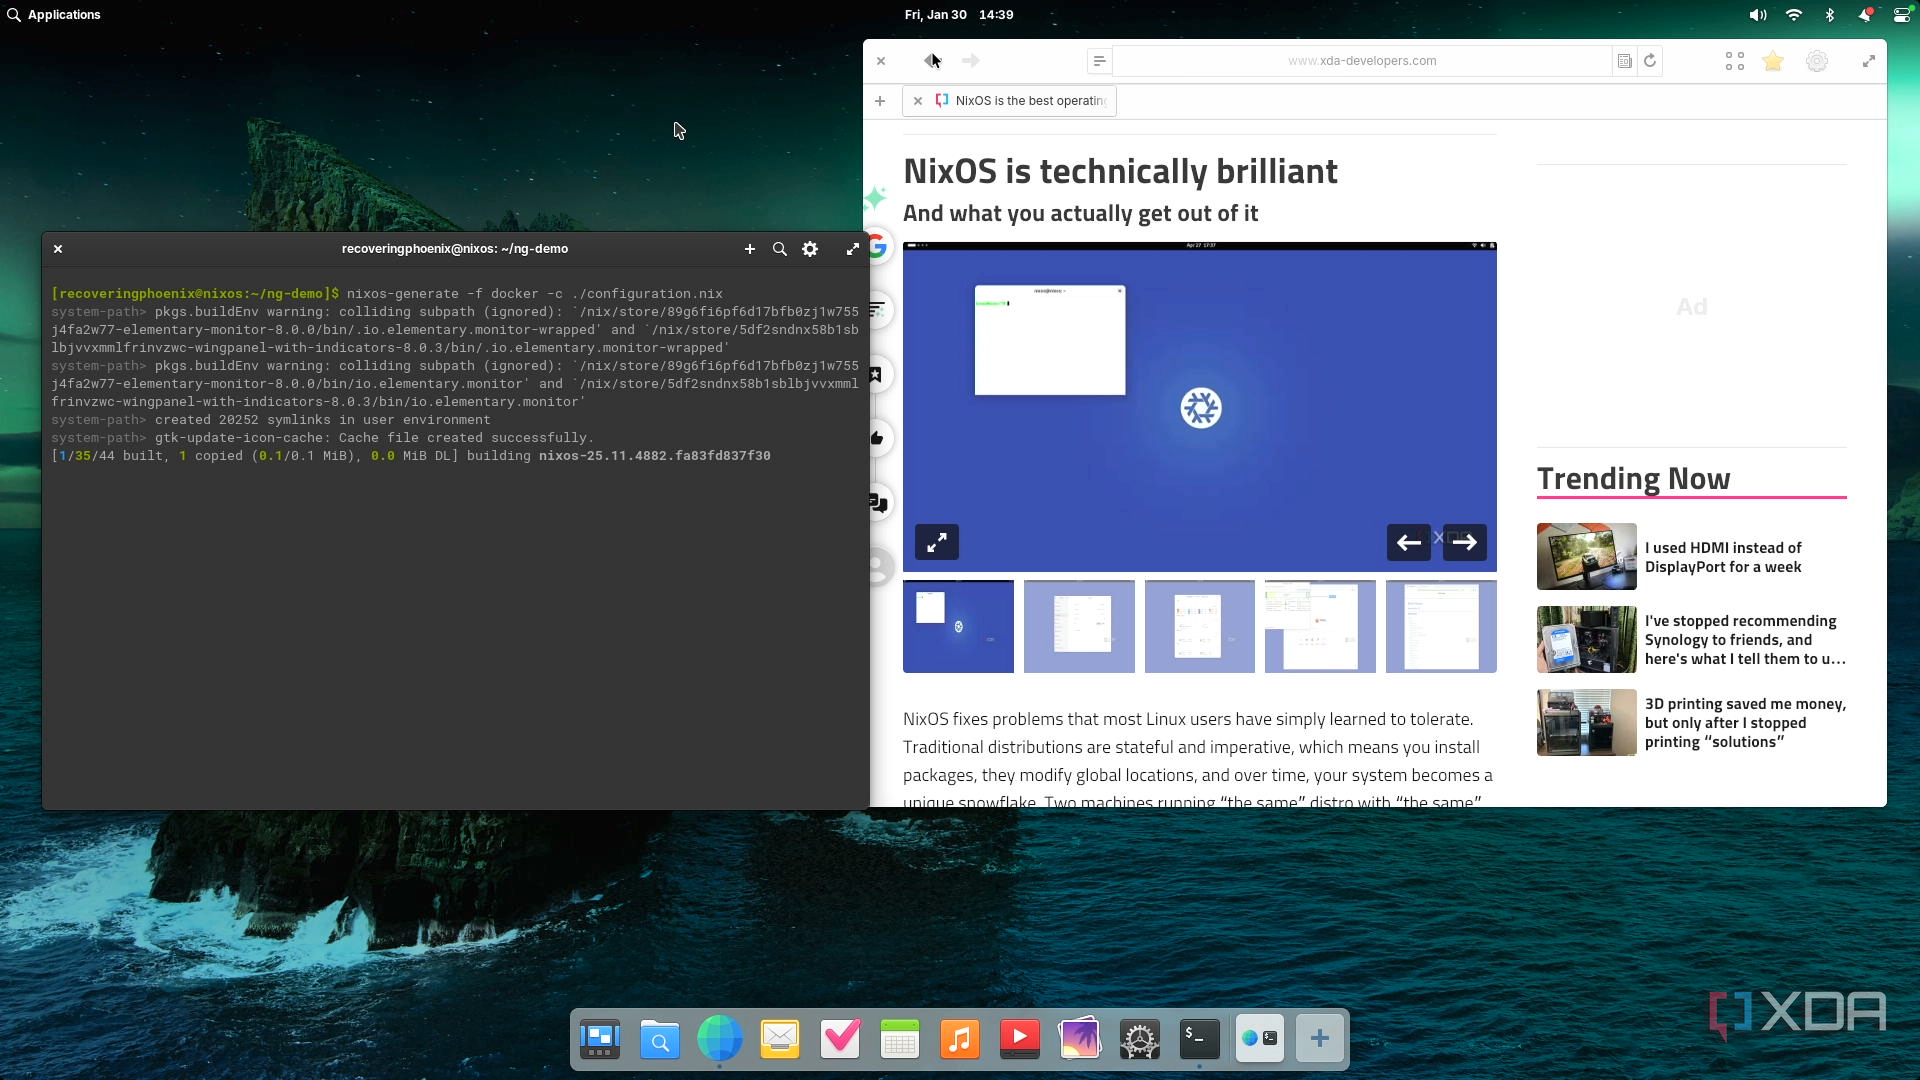Open date and time indicator in panel
The height and width of the screenshot is (1080, 1920).
959,15
